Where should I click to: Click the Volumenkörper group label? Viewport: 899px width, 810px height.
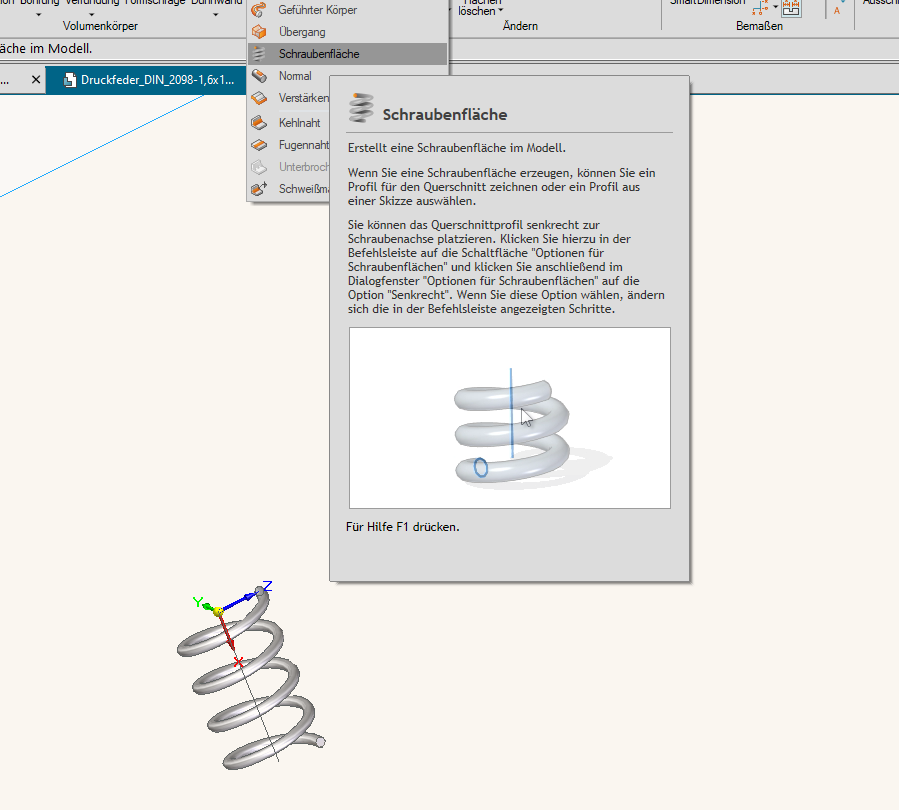[100, 26]
